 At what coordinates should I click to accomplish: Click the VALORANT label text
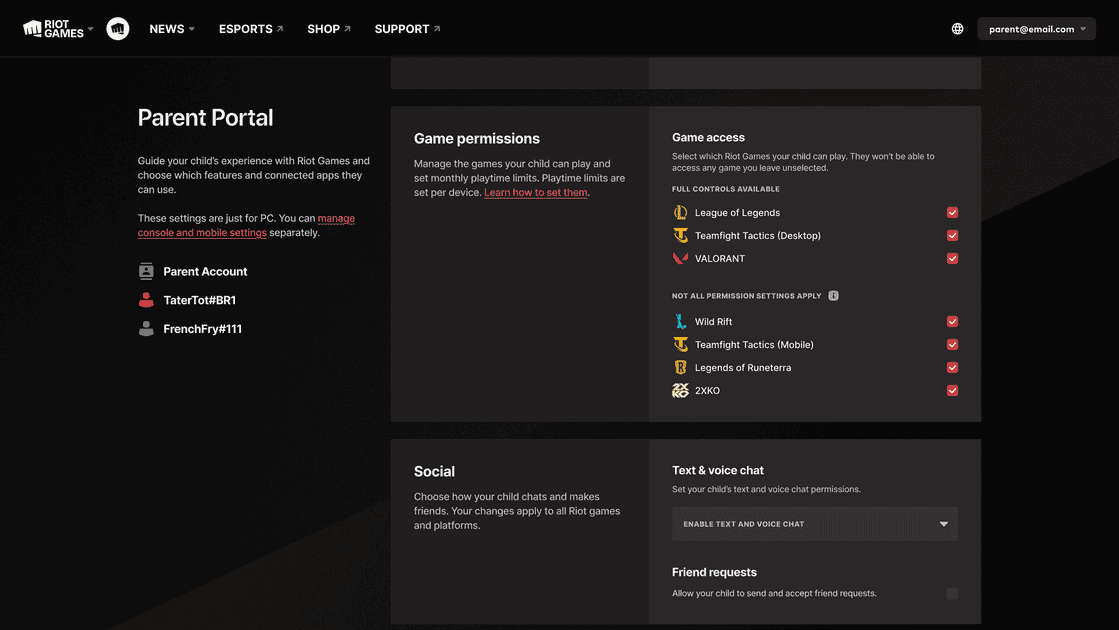[719, 258]
